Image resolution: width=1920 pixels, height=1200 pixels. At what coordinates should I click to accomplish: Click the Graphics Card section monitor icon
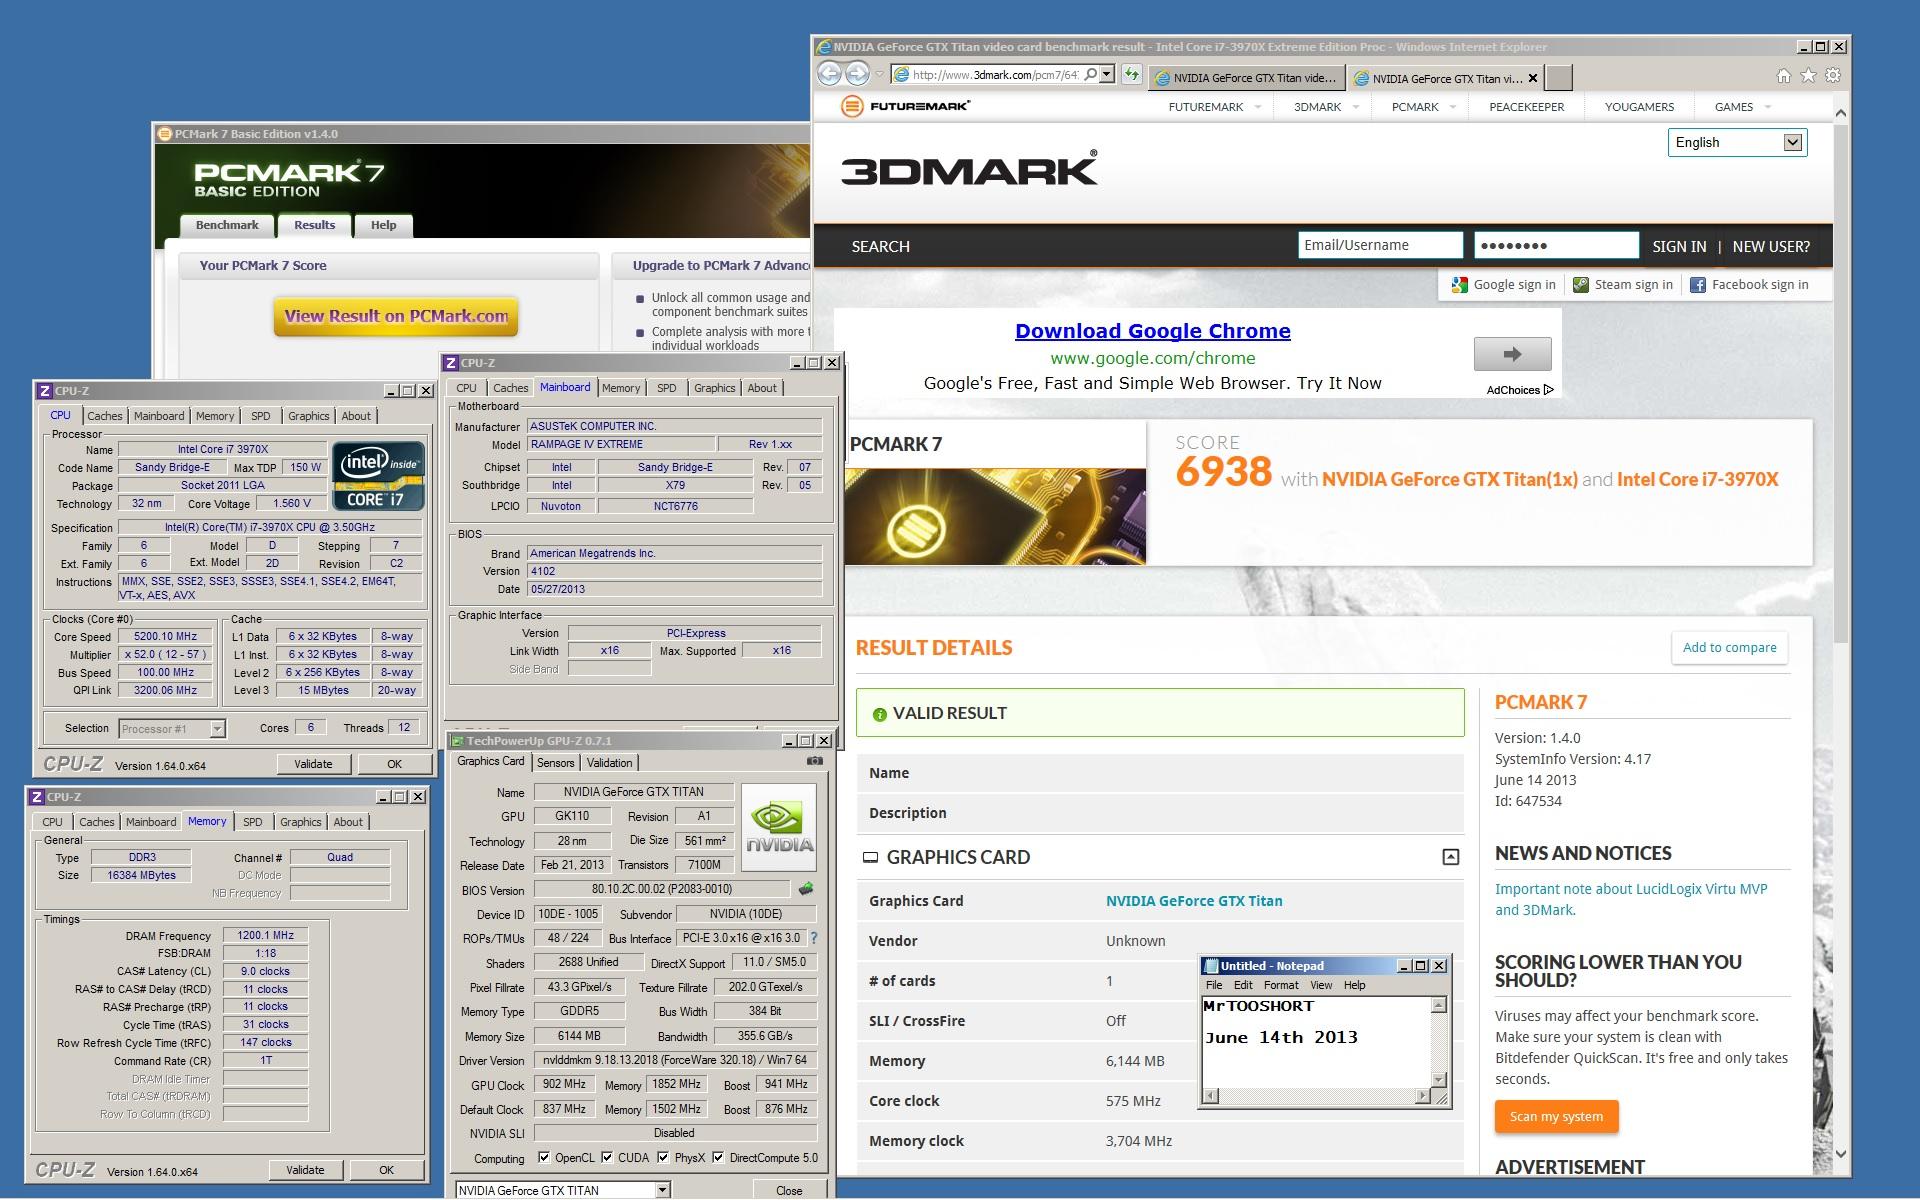click(870, 858)
